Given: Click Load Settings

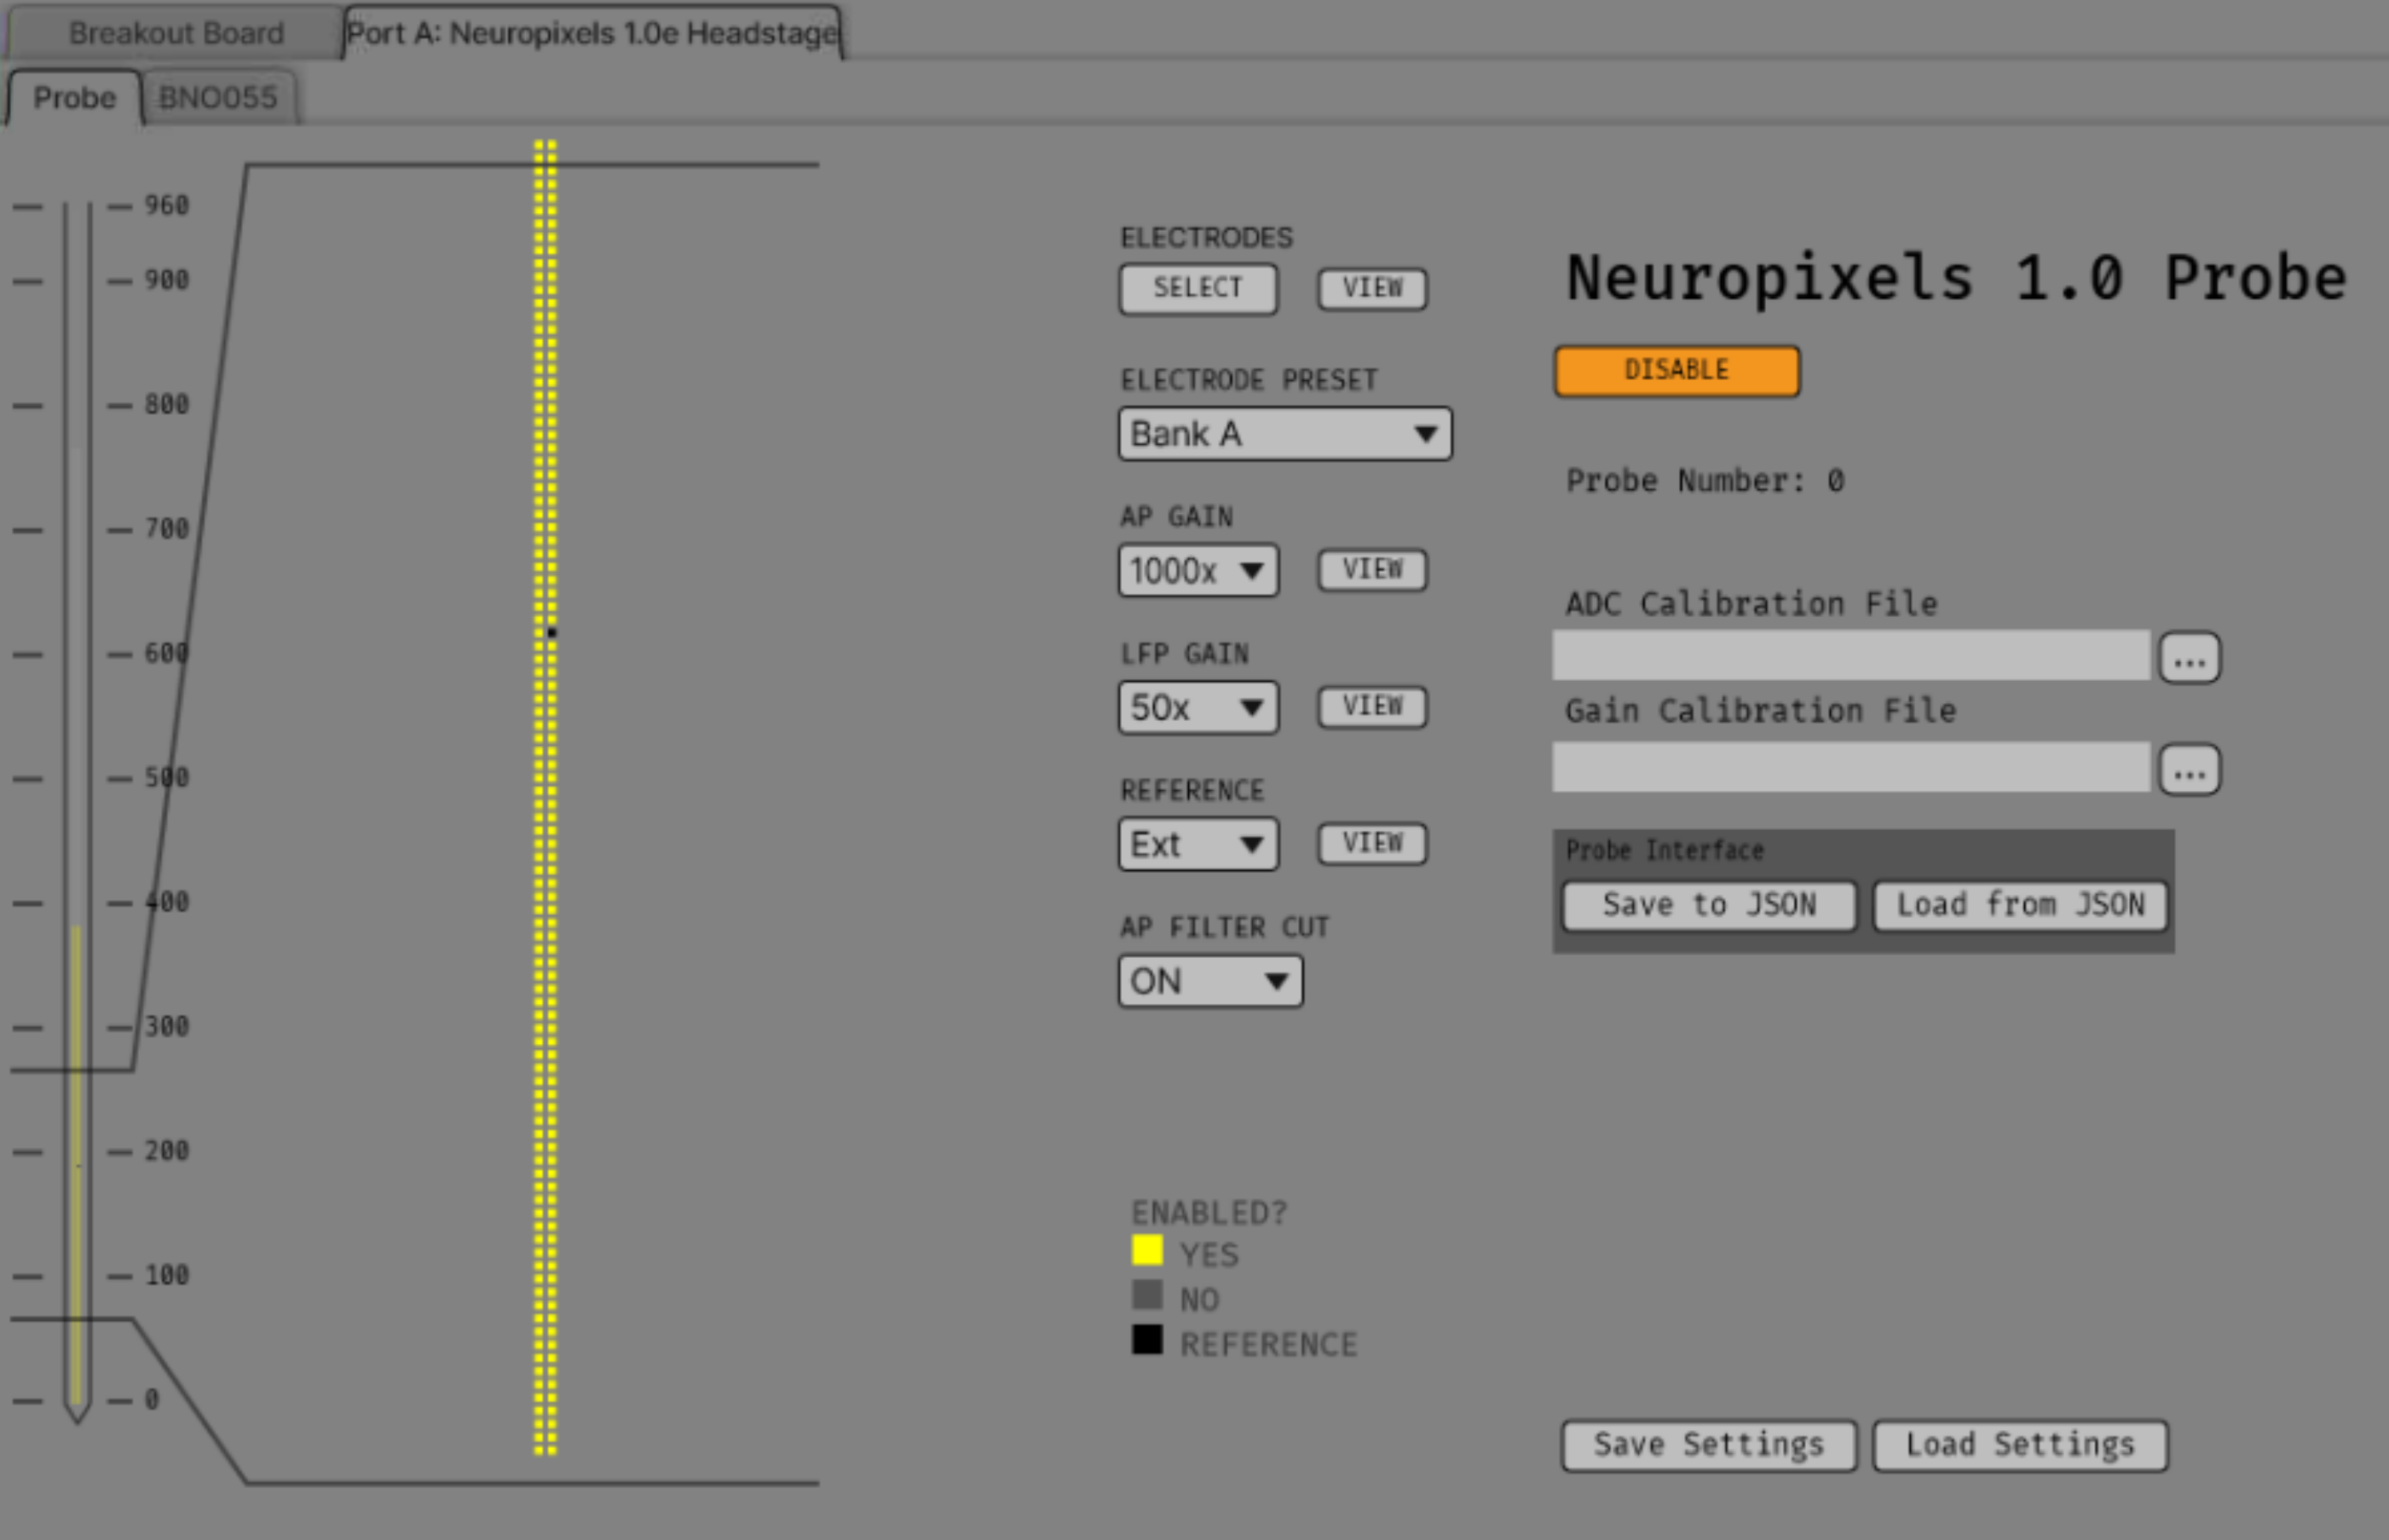Looking at the screenshot, I should coord(2019,1446).
